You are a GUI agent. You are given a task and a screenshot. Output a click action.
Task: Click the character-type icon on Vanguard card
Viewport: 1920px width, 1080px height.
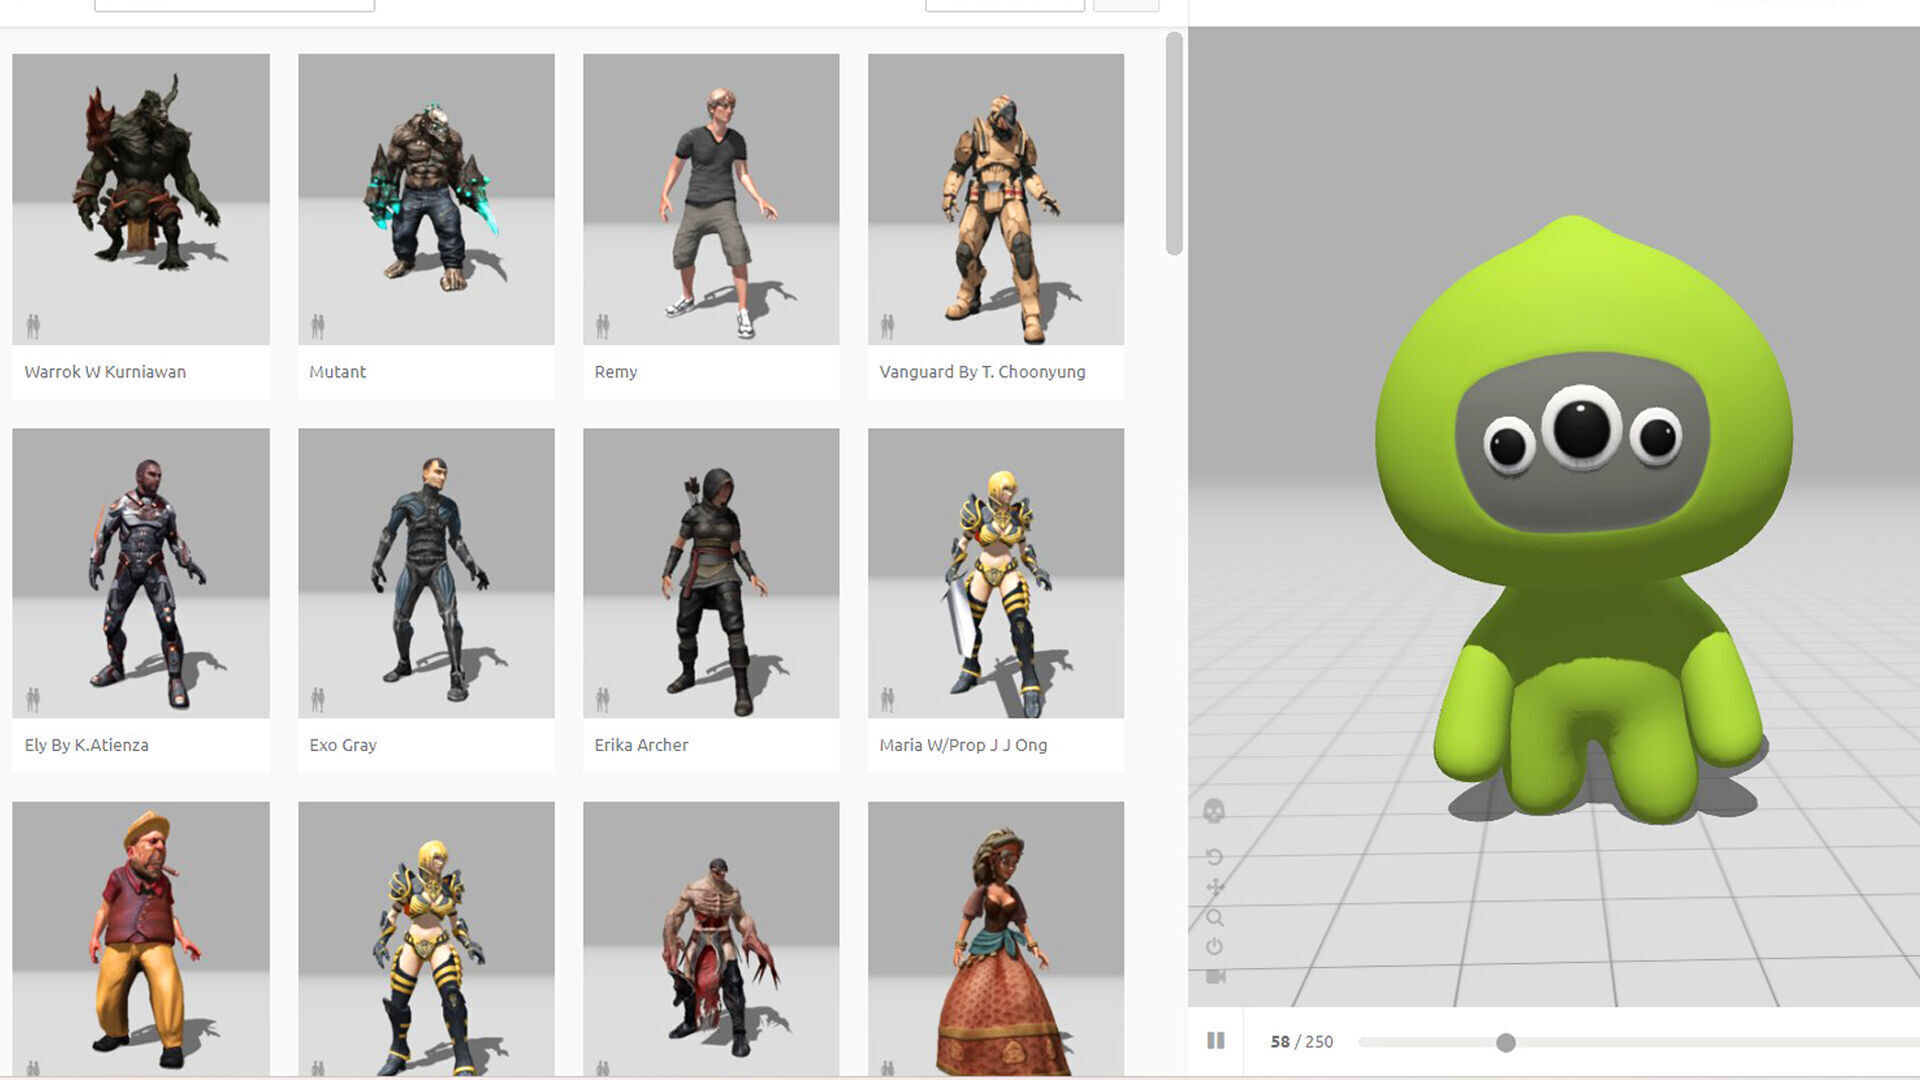coord(888,326)
